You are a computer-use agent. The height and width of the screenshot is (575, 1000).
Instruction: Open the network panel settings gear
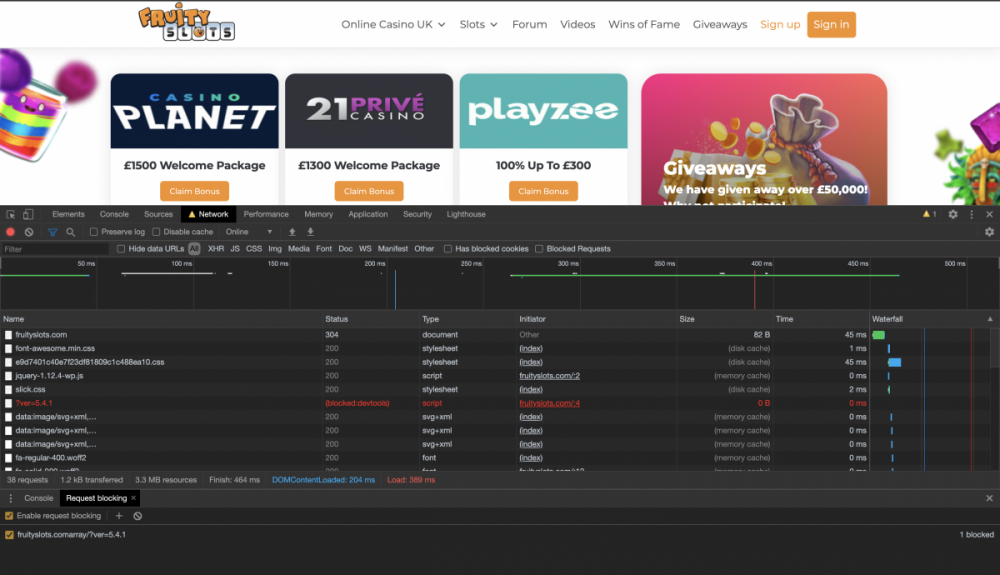[989, 232]
